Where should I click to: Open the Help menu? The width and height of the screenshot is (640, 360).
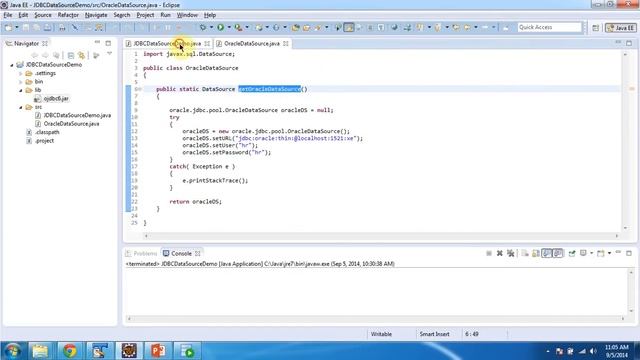point(210,15)
